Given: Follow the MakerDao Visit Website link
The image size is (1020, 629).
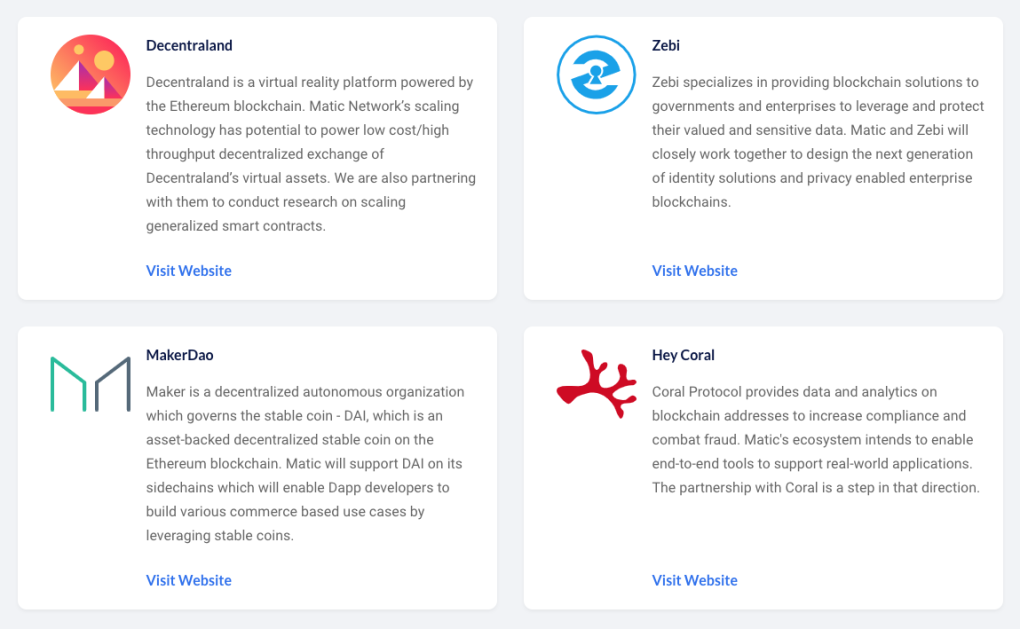Looking at the screenshot, I should [189, 580].
